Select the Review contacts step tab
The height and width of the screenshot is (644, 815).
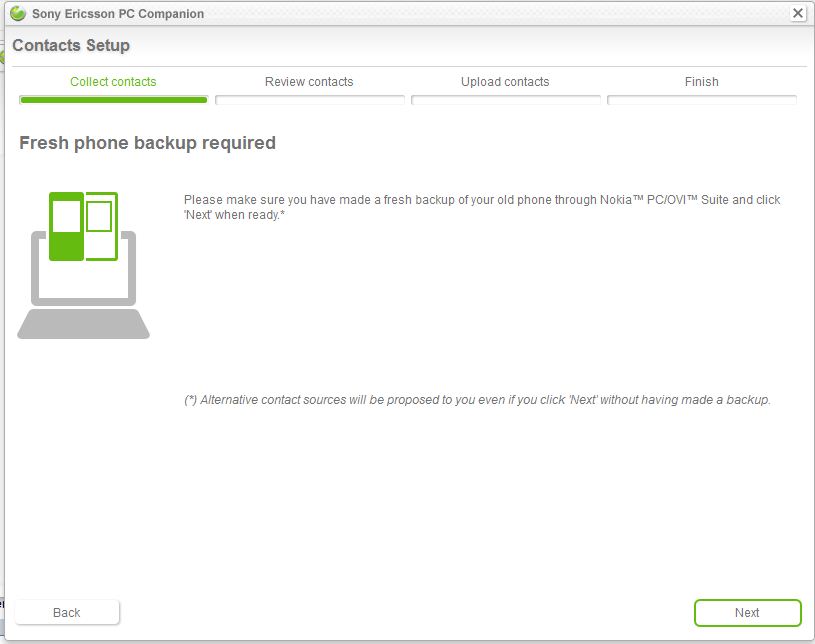click(x=309, y=82)
